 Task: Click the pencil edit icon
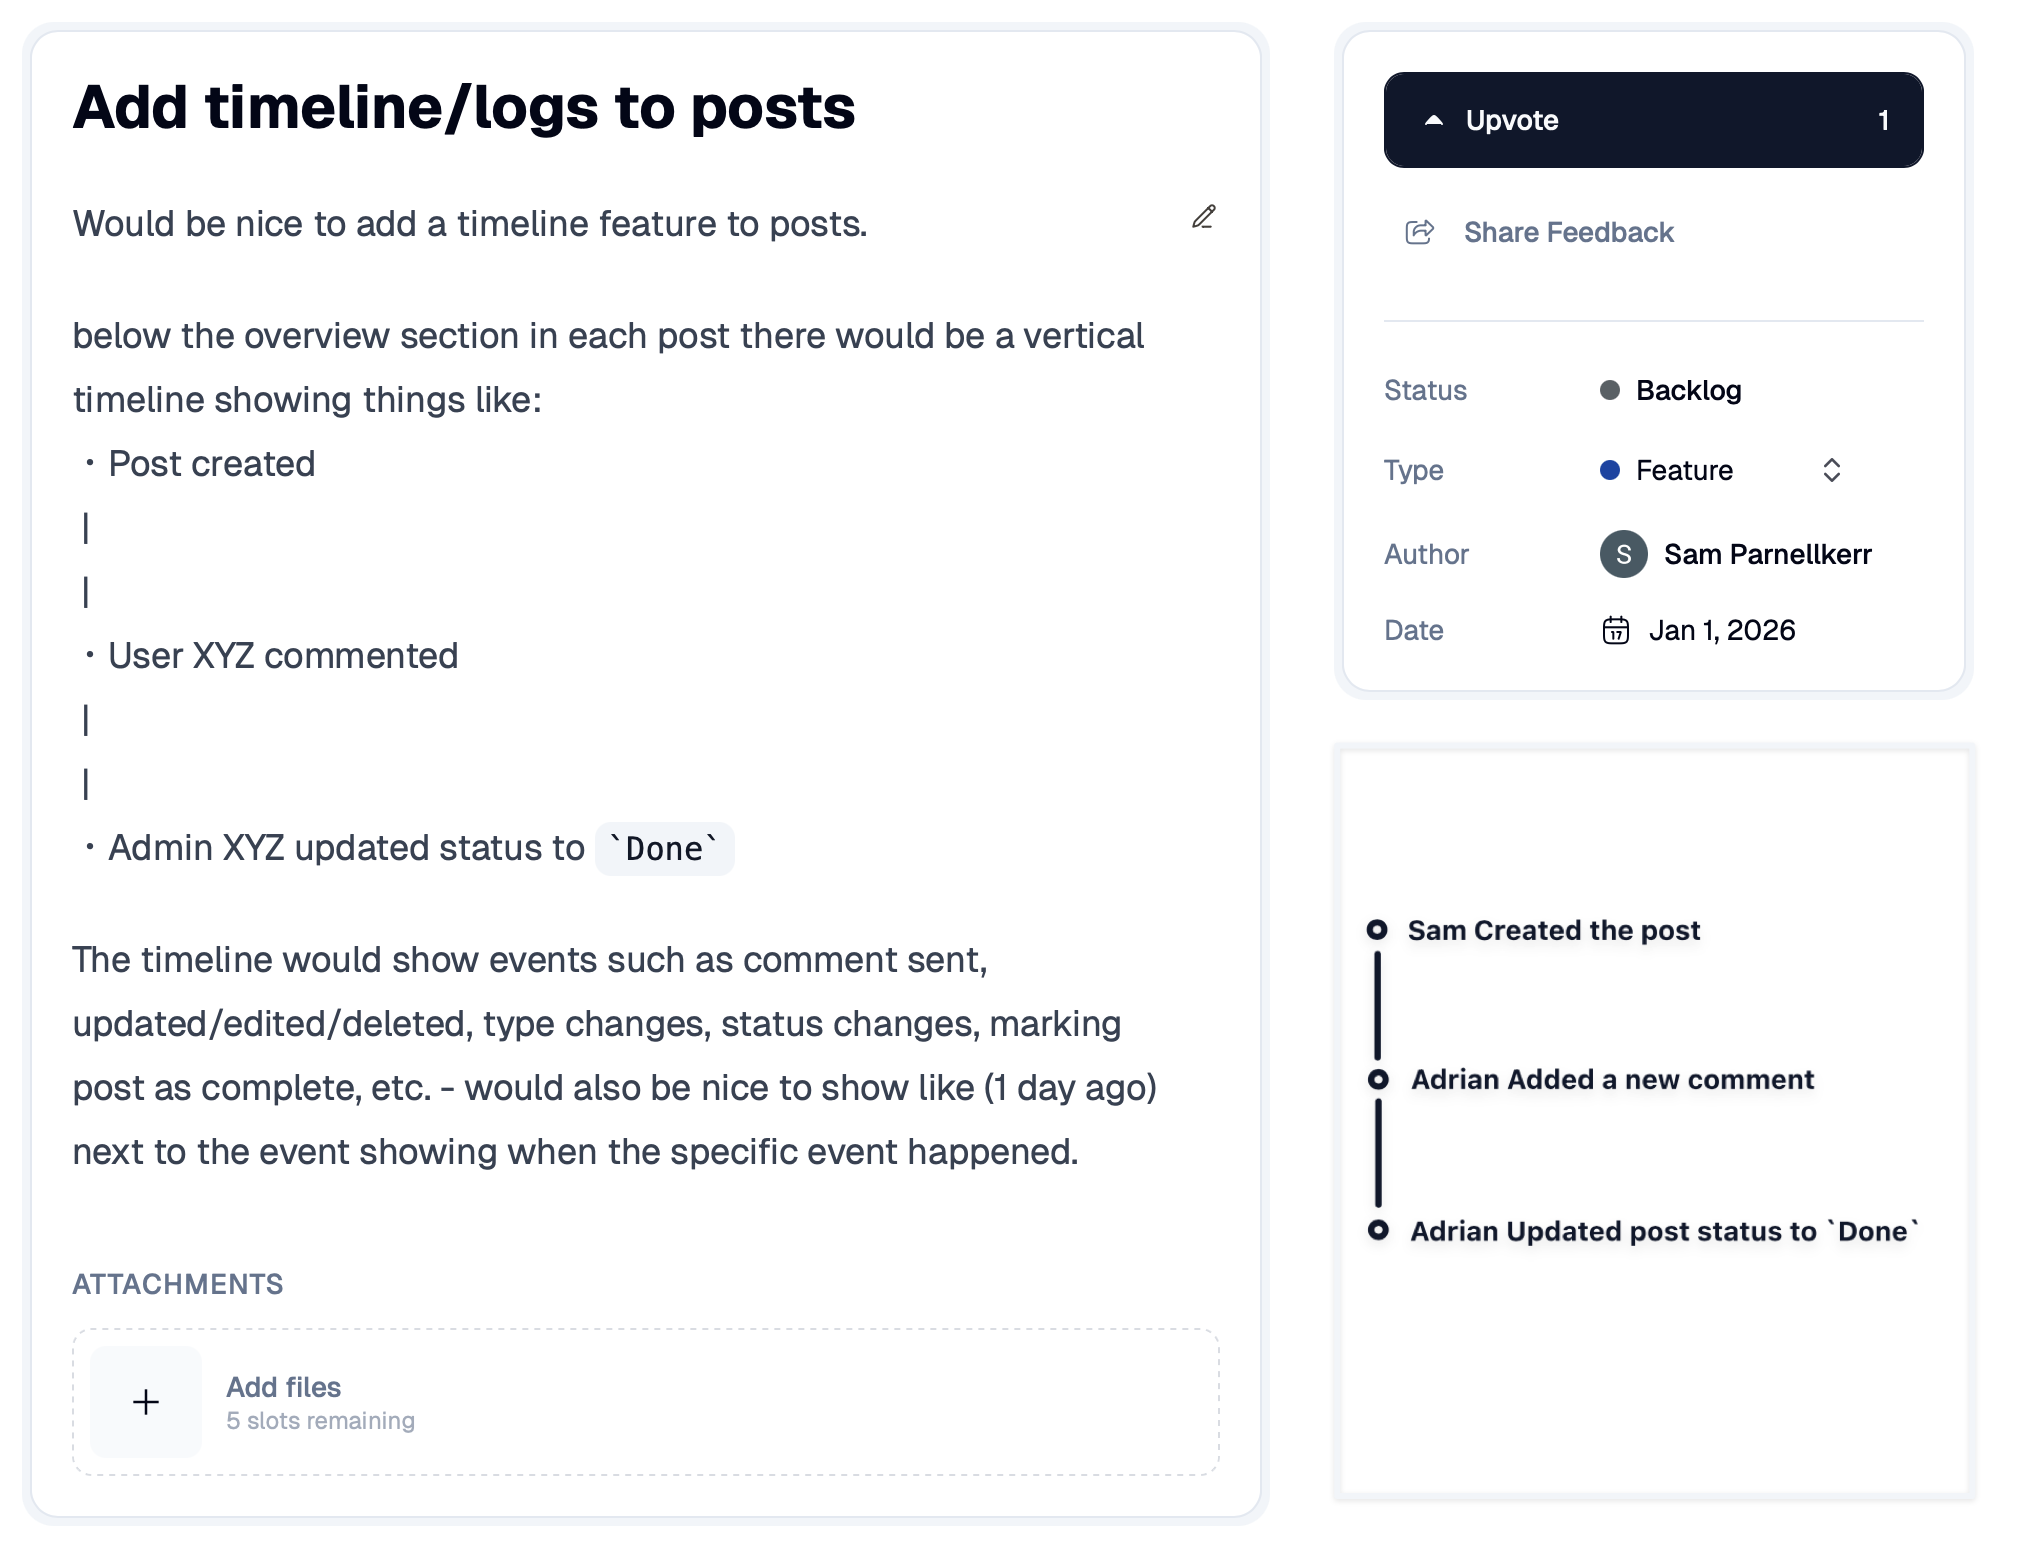(1204, 217)
